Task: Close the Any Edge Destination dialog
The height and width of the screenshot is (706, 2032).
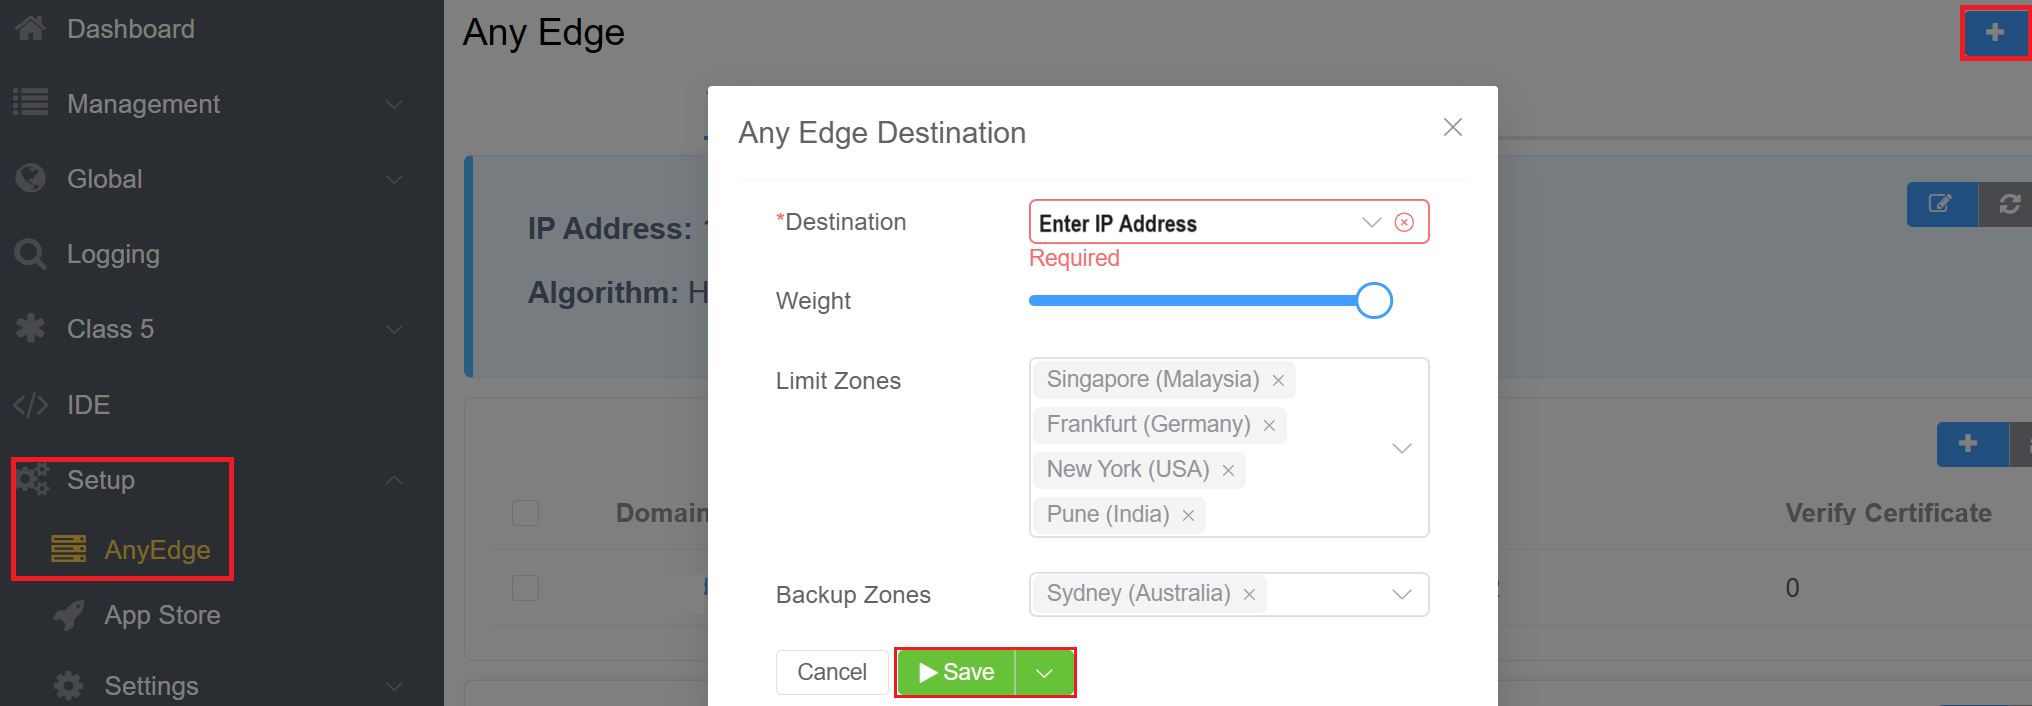Action: pyautogui.click(x=1452, y=127)
